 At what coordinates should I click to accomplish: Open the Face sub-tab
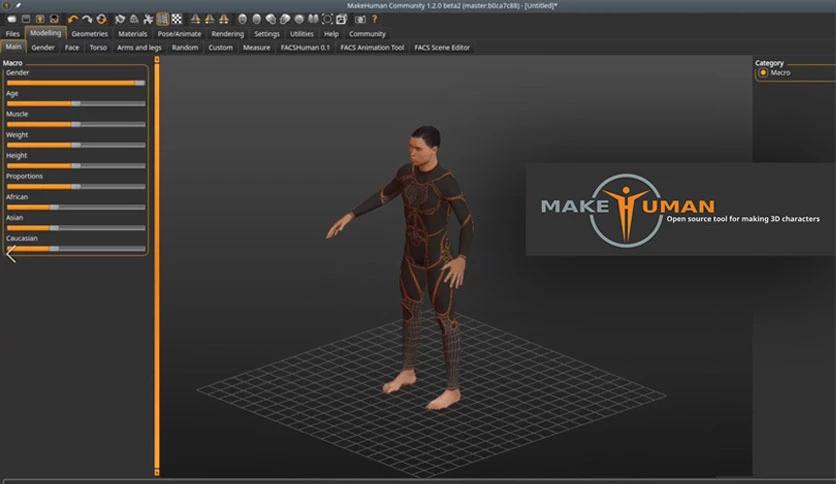(72, 47)
